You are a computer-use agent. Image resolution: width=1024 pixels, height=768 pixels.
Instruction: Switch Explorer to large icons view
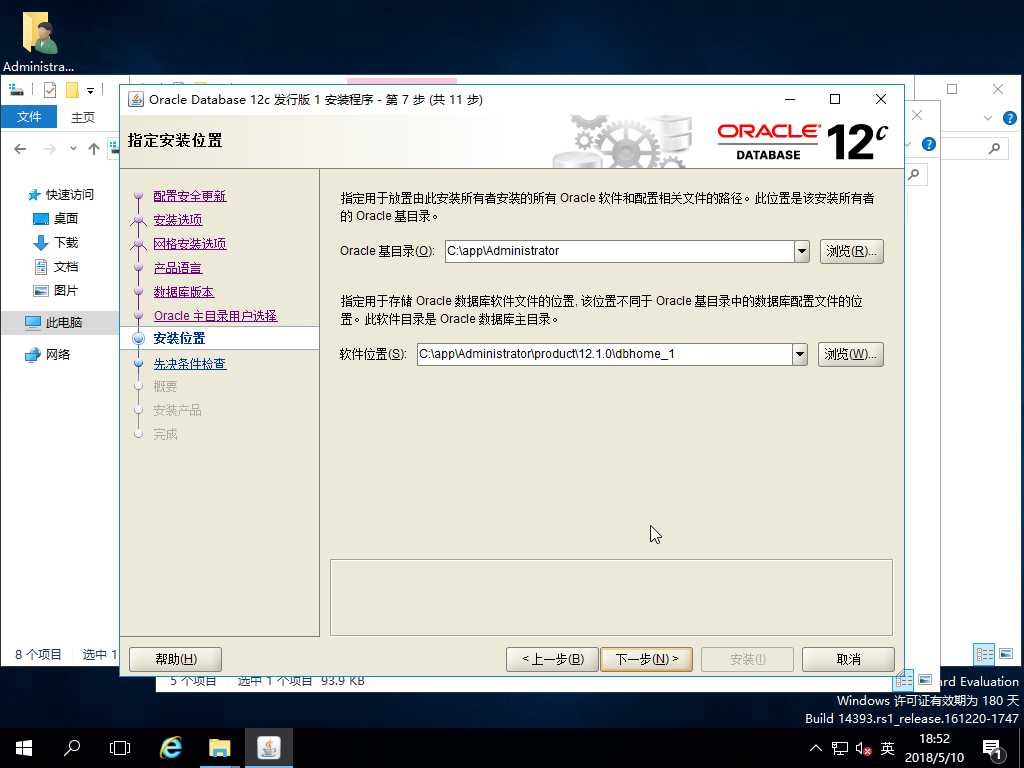[x=1006, y=654]
